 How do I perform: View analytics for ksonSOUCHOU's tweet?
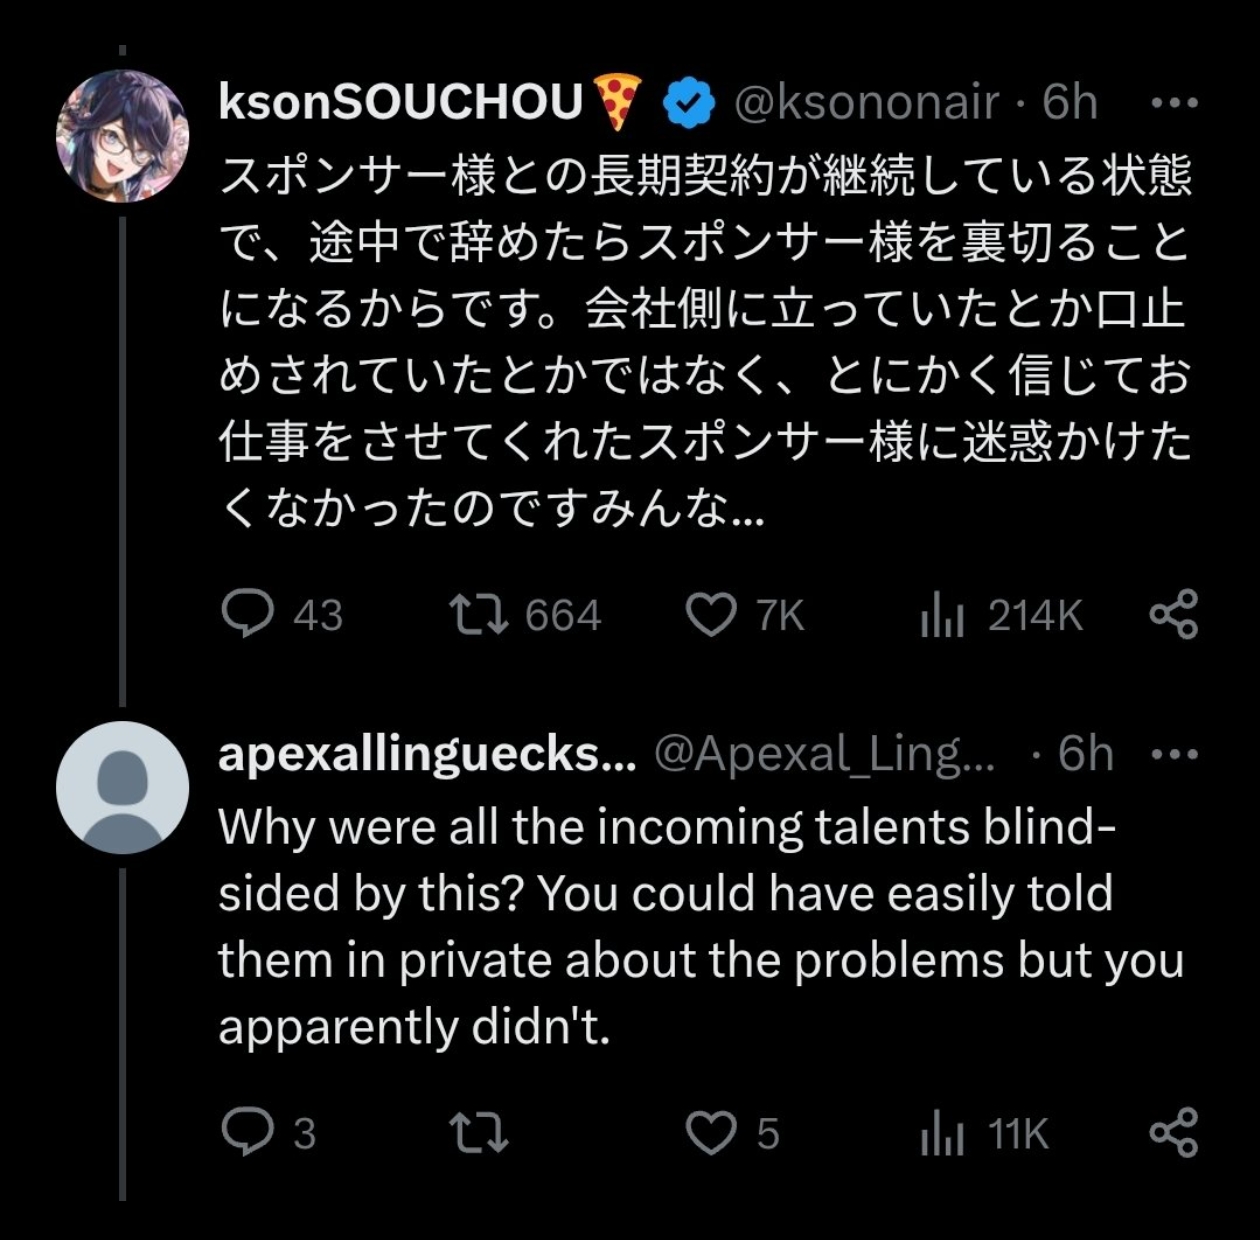(x=941, y=614)
